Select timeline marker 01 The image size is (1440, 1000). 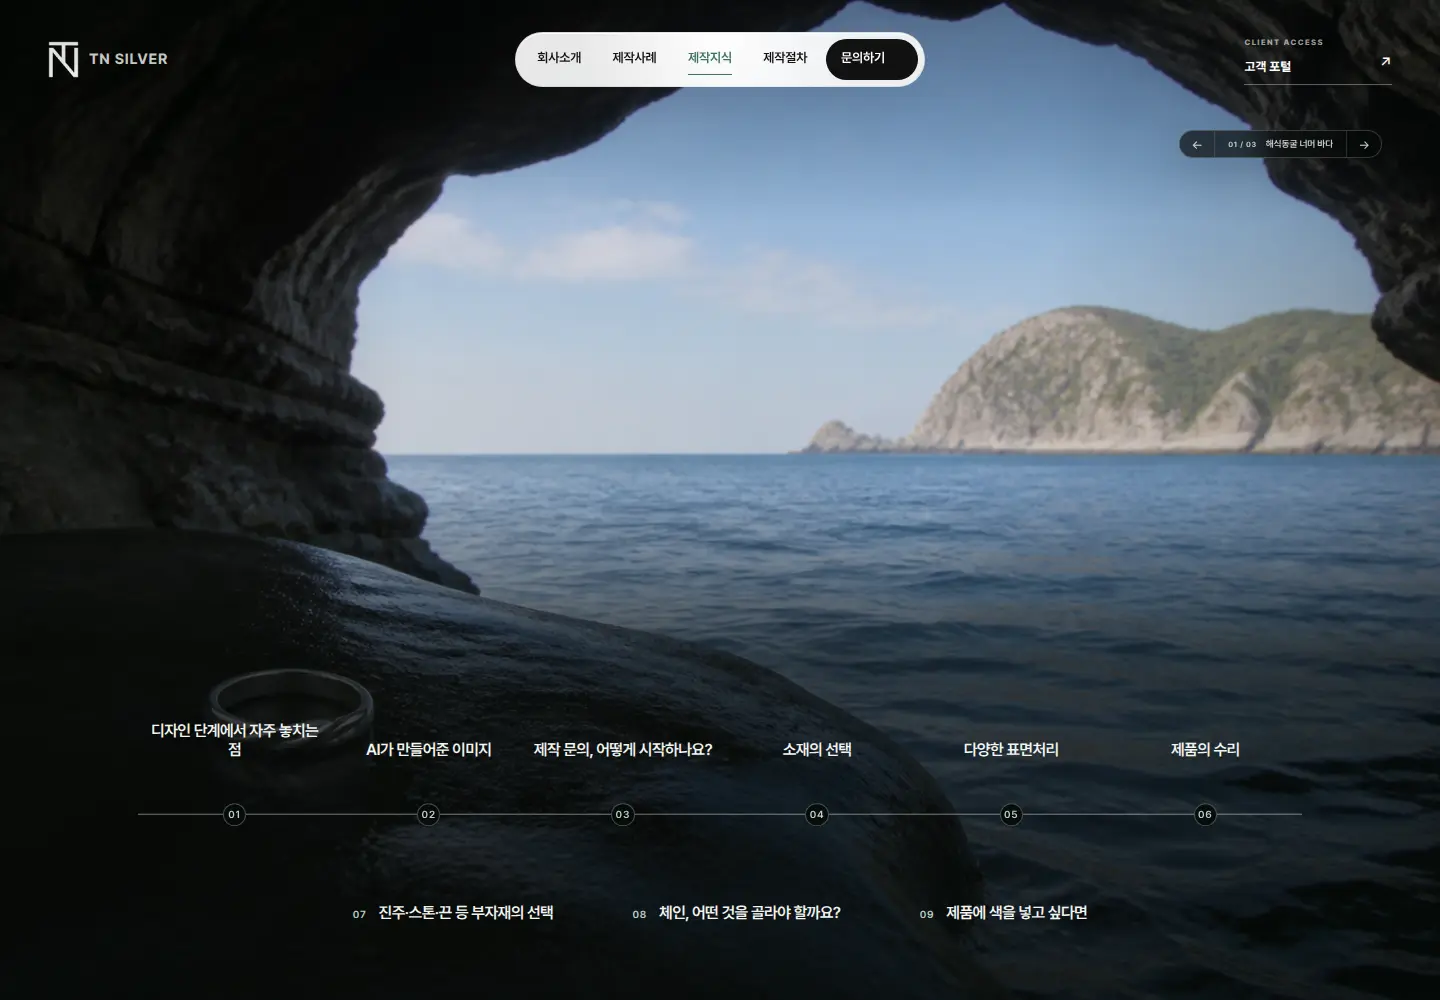point(234,815)
